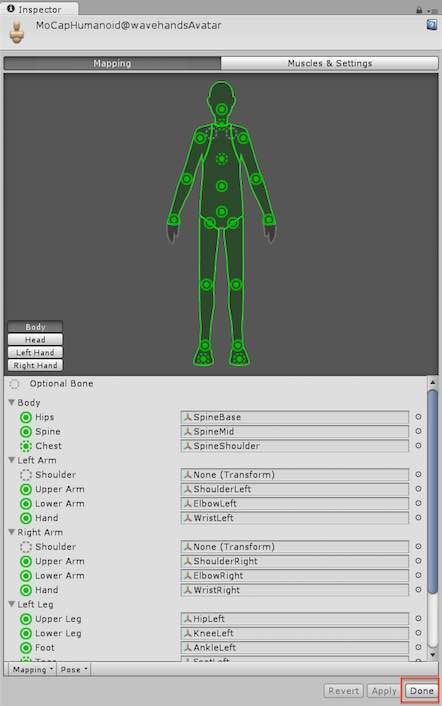Viewport: 442px width, 706px height.
Task: Collapse the Body section
Action: [x=12, y=402]
